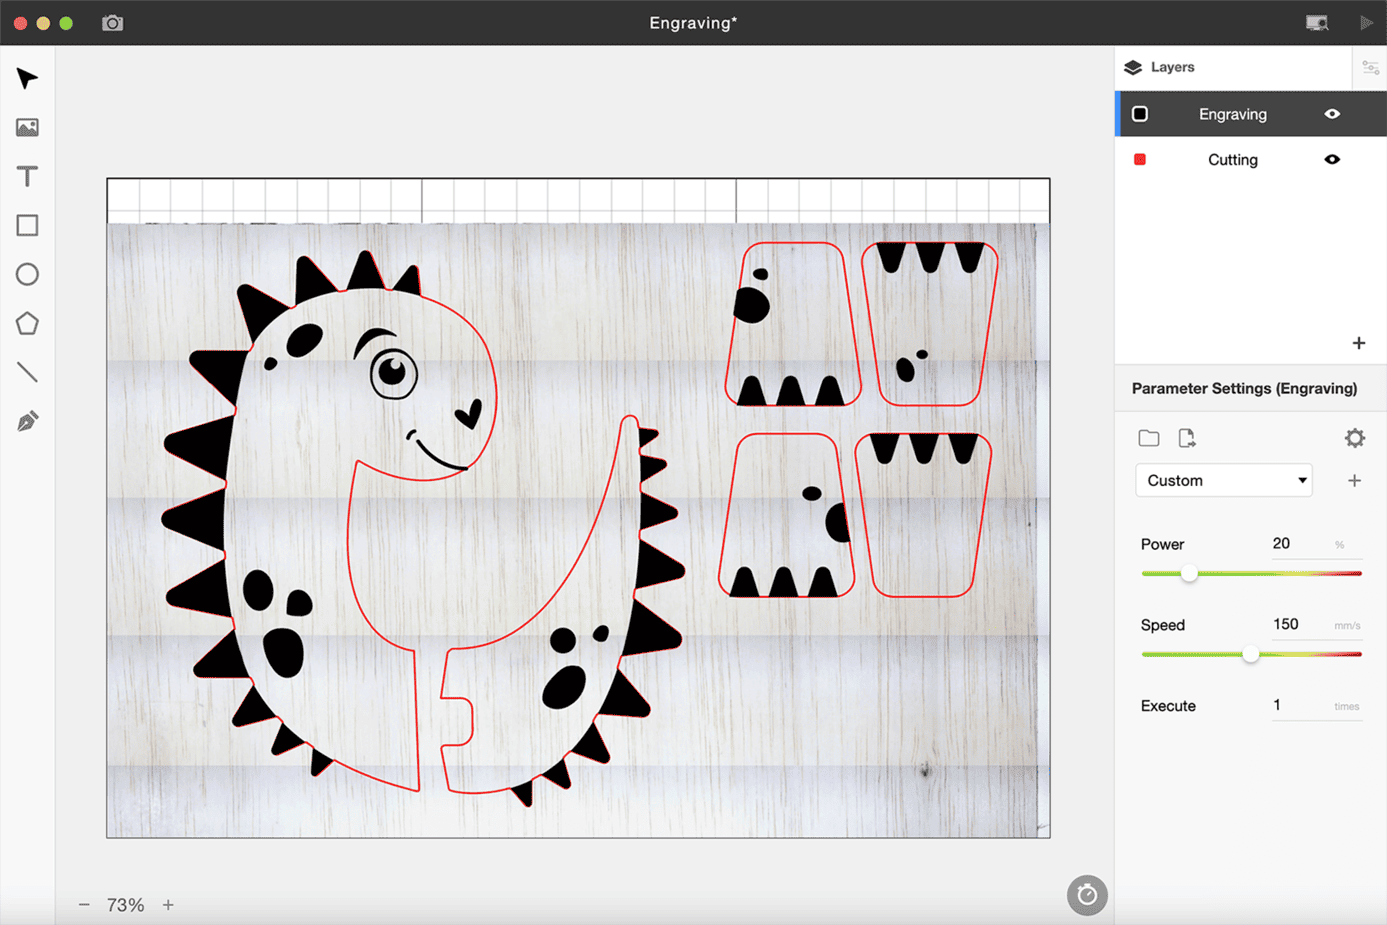This screenshot has width=1387, height=925.
Task: Add a new layer with plus button
Action: click(1358, 343)
